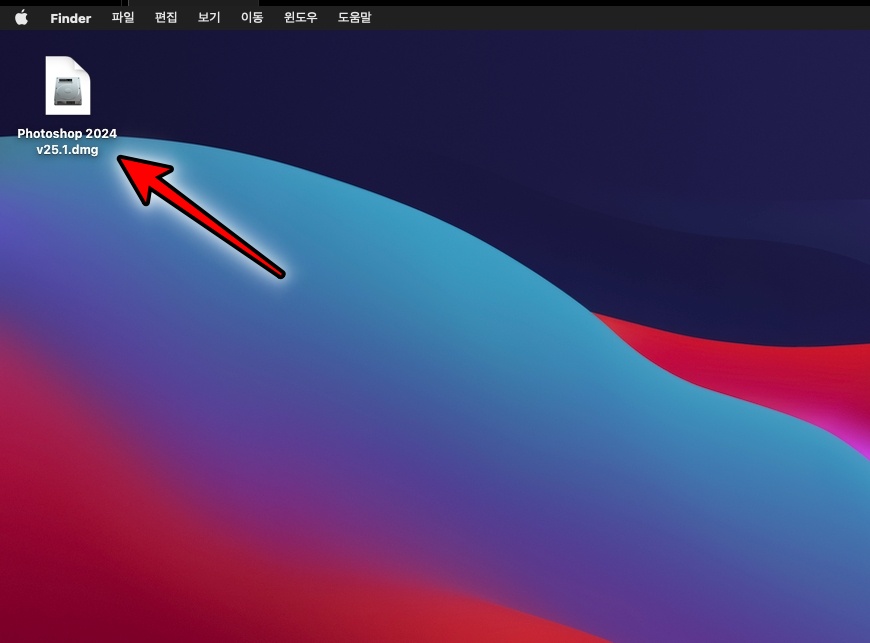Open the Finder menu
Viewport: 870px width, 643px height.
[70, 18]
